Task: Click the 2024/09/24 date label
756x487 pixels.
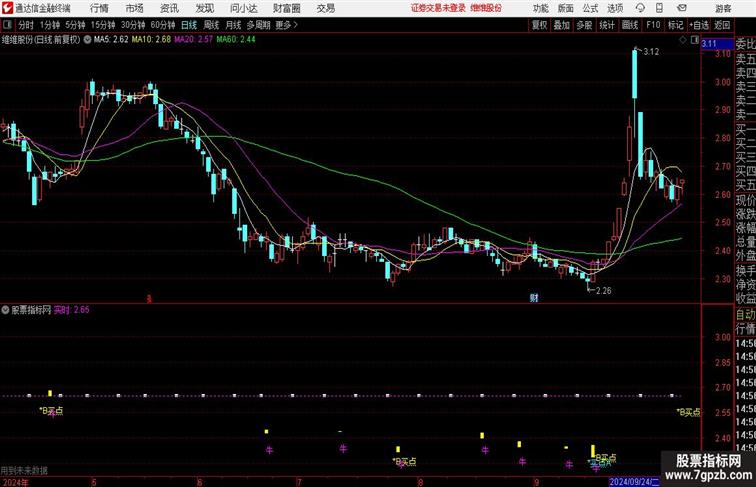Action: click(x=634, y=482)
